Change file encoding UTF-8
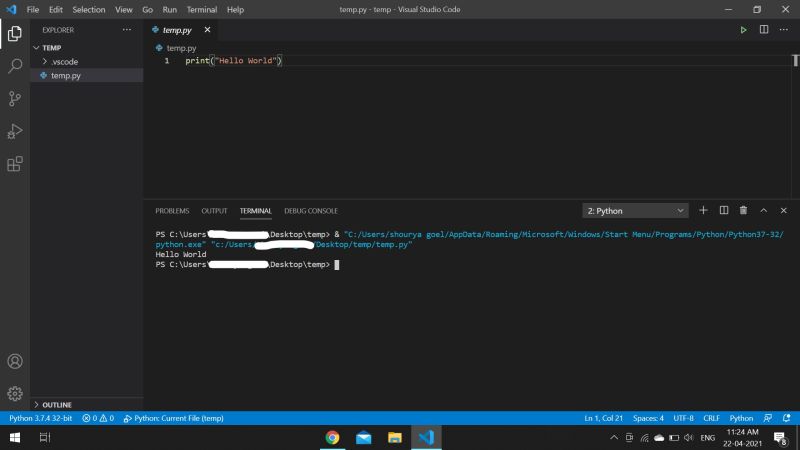800x450 pixels. 683,418
